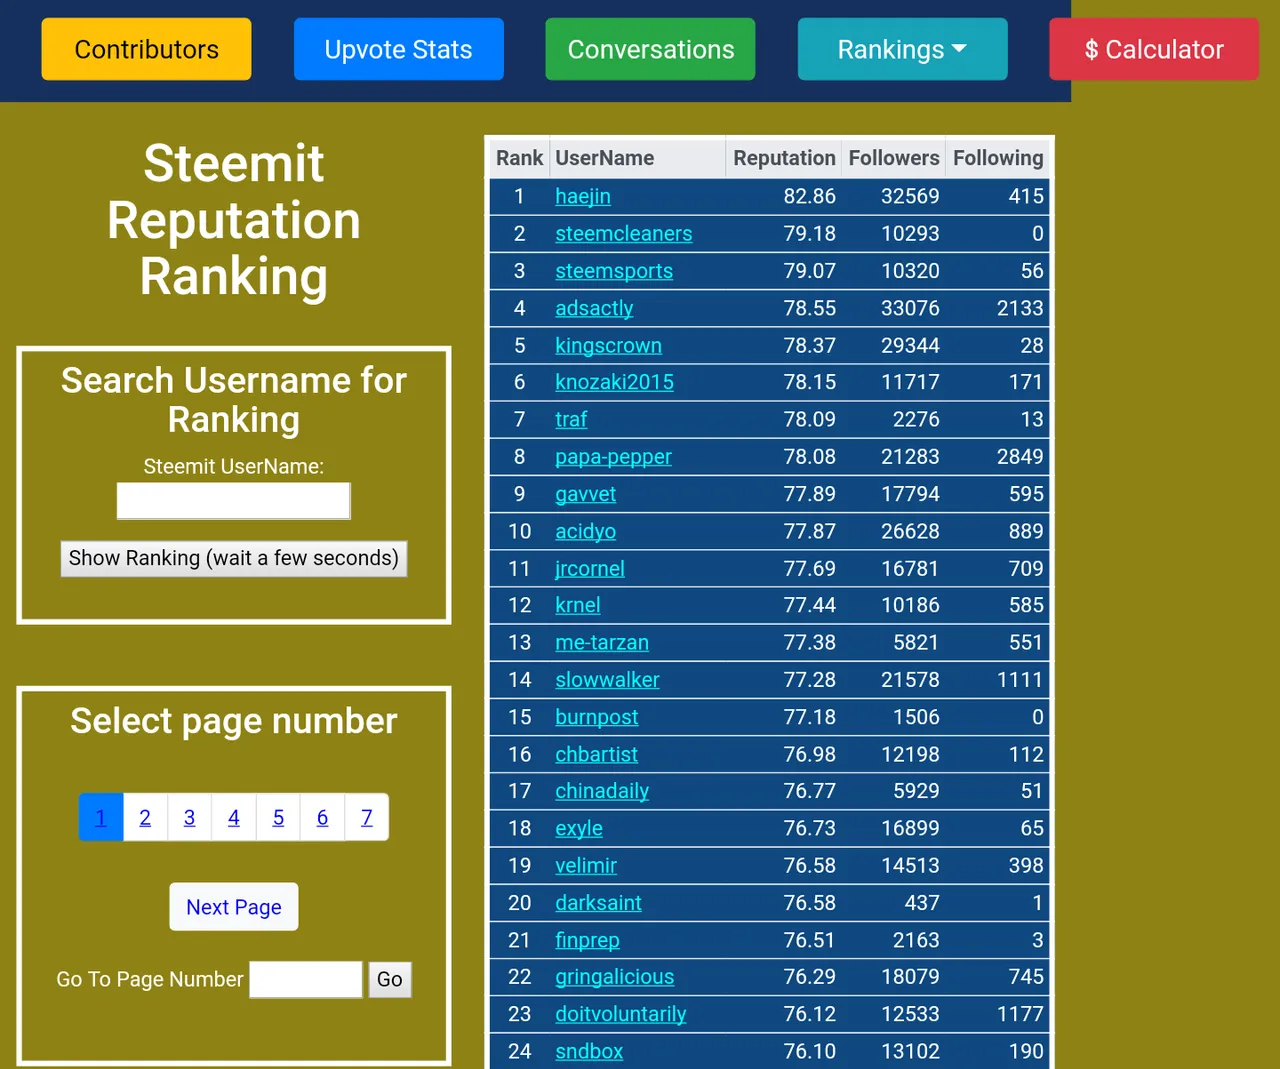
Task: Click the Go button
Action: 390,980
